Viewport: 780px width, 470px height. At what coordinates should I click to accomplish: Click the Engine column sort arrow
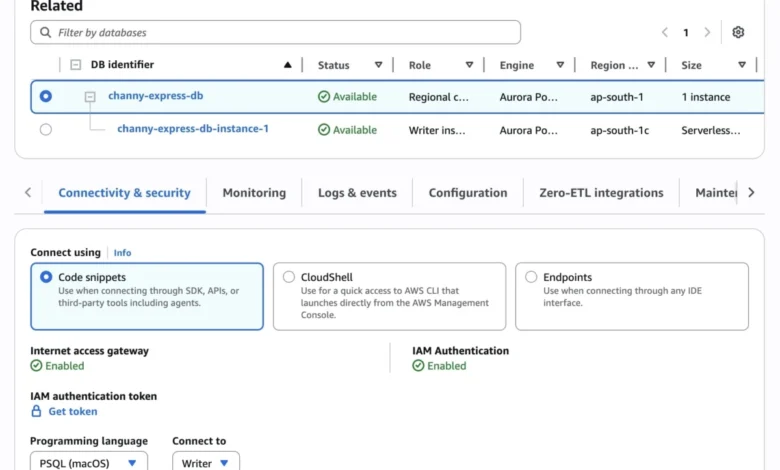(559, 65)
